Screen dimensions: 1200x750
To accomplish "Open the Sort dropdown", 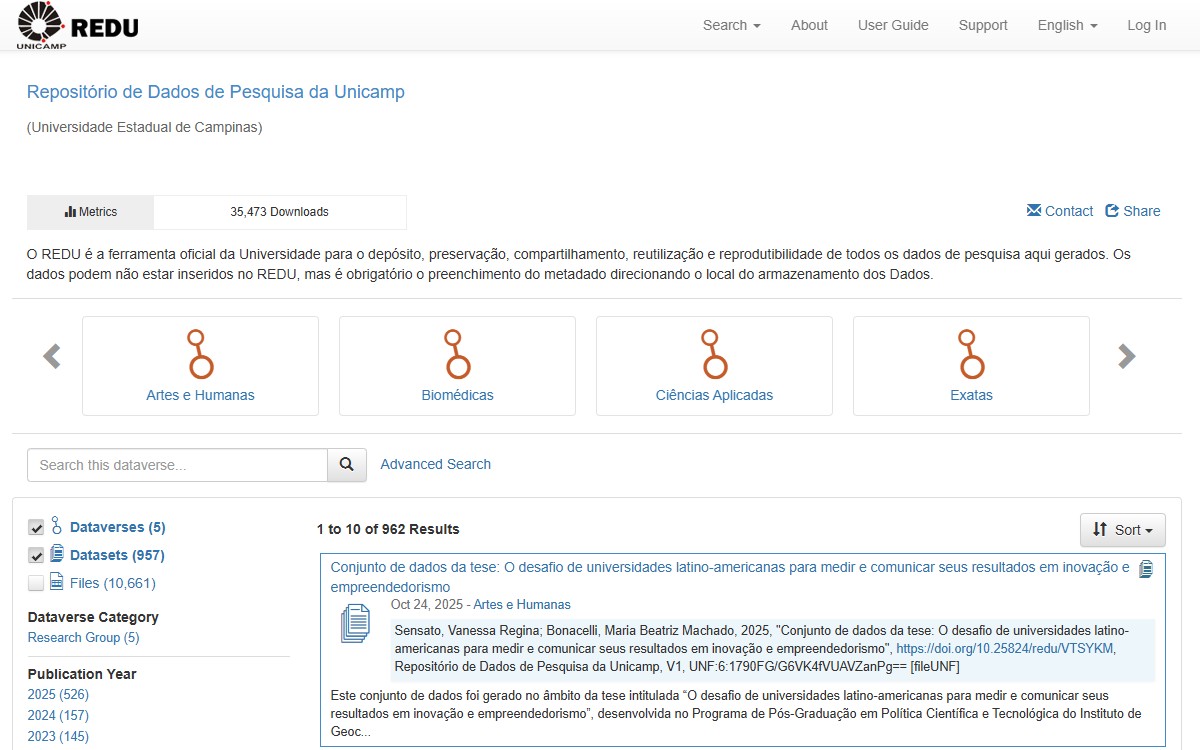I will pos(1122,530).
